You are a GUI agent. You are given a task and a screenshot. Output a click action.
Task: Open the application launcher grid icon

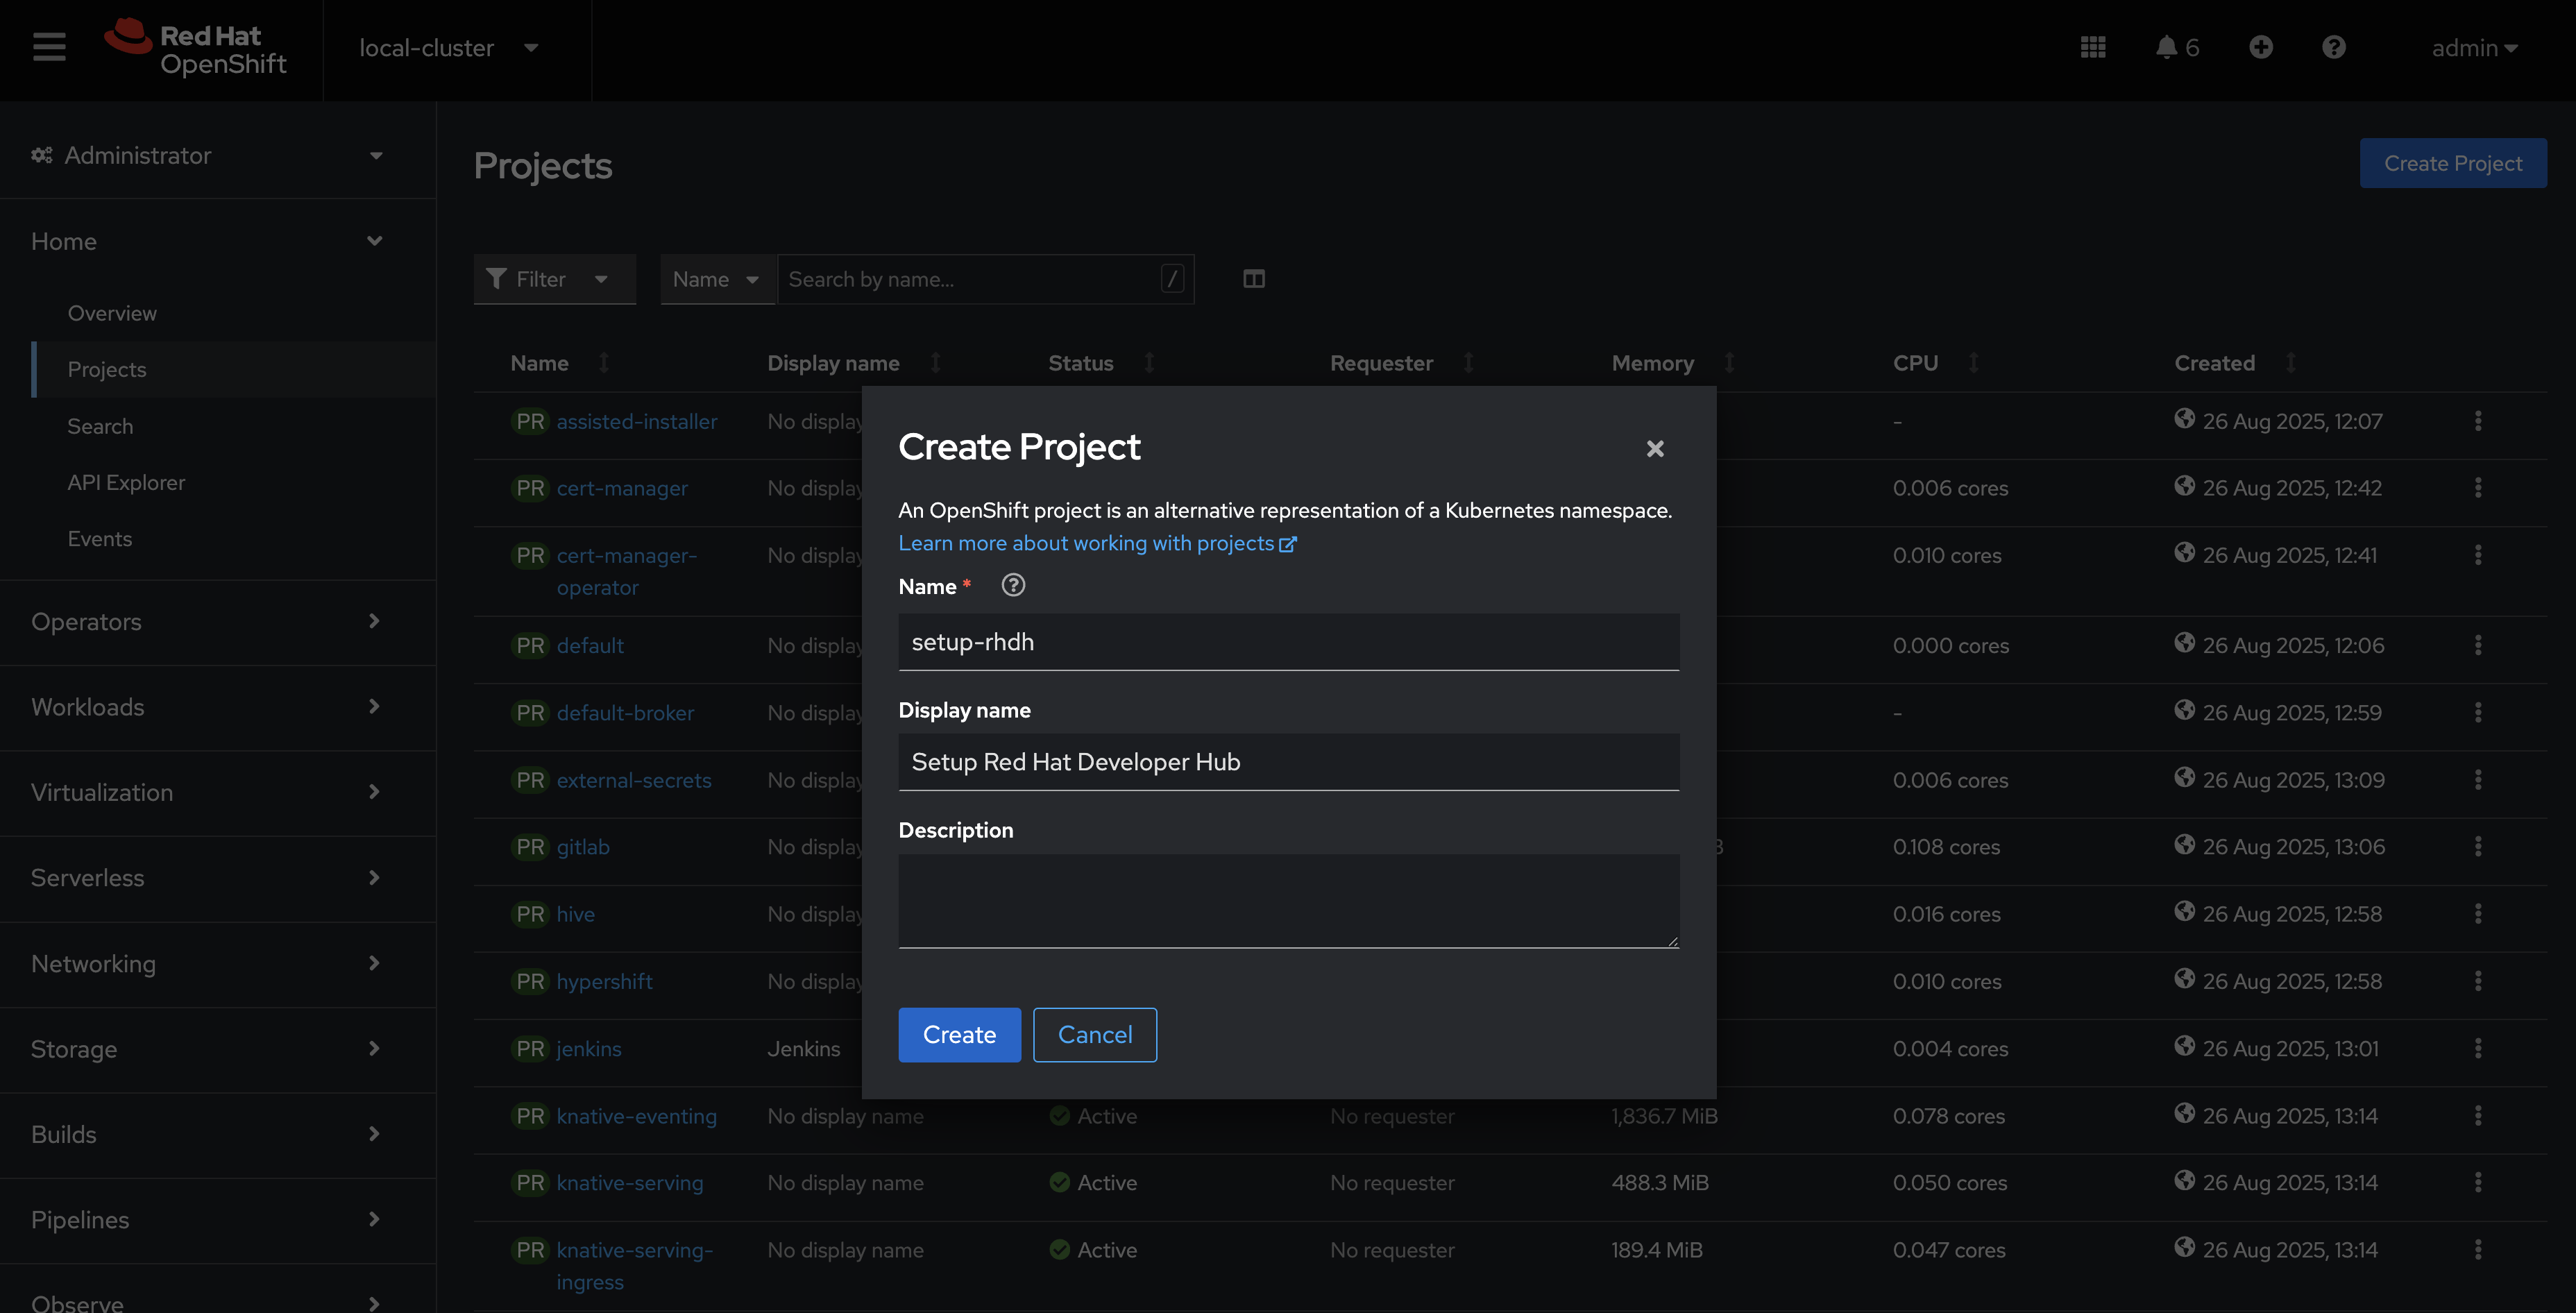coord(2093,47)
